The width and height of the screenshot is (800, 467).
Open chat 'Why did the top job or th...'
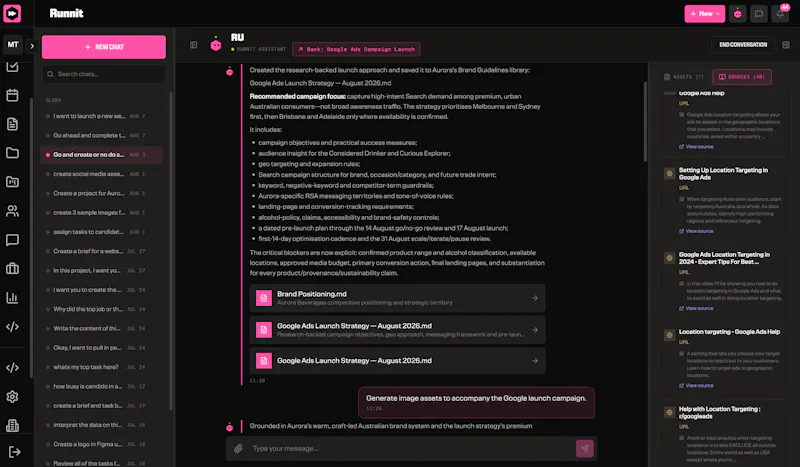coord(102,309)
